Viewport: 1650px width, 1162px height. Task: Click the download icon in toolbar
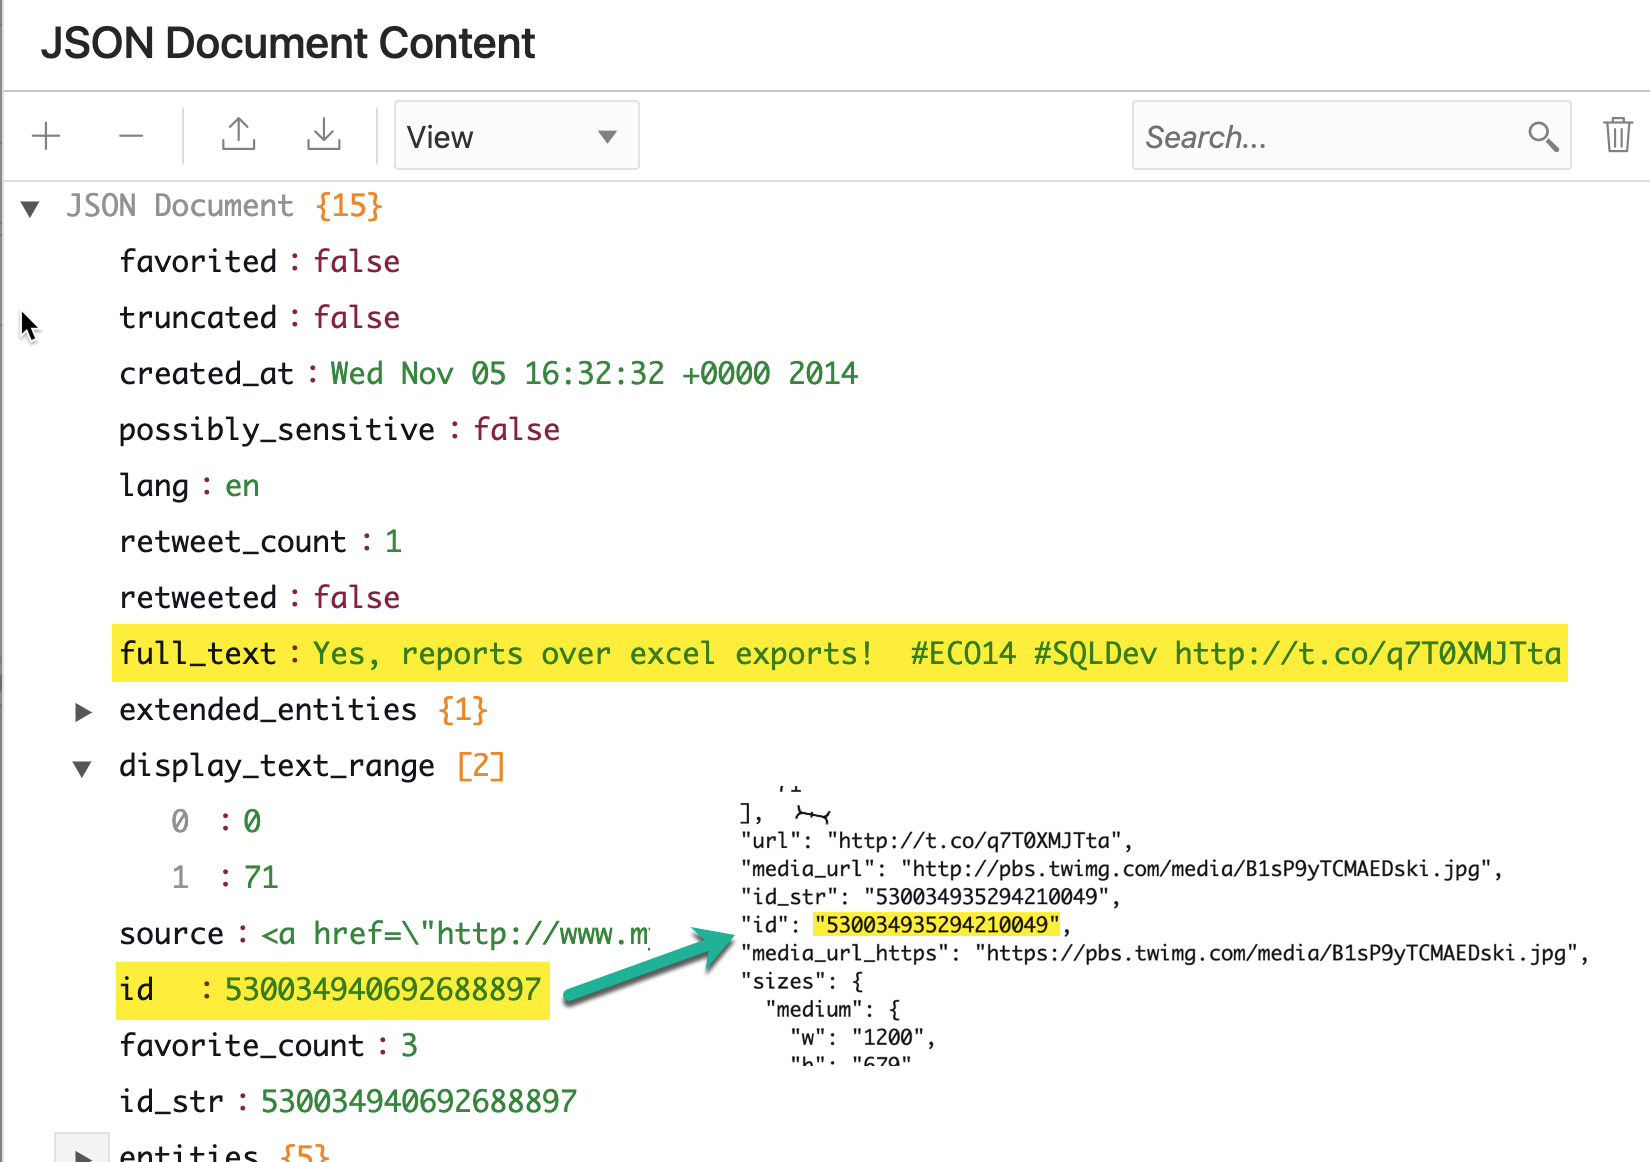click(324, 134)
